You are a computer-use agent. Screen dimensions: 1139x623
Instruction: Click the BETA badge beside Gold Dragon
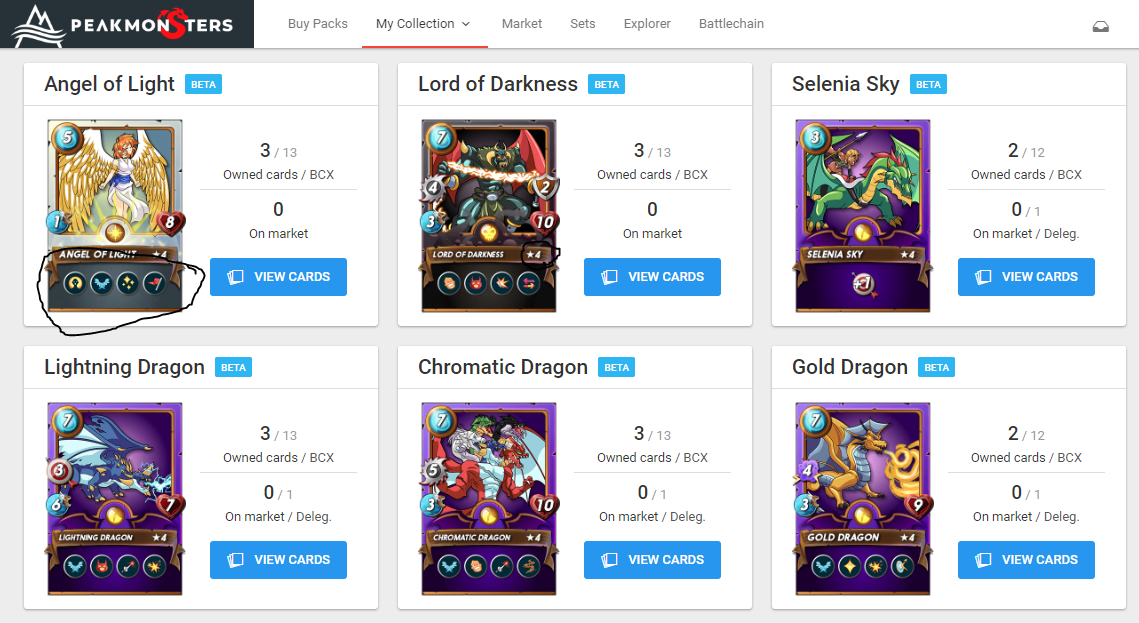coord(936,367)
